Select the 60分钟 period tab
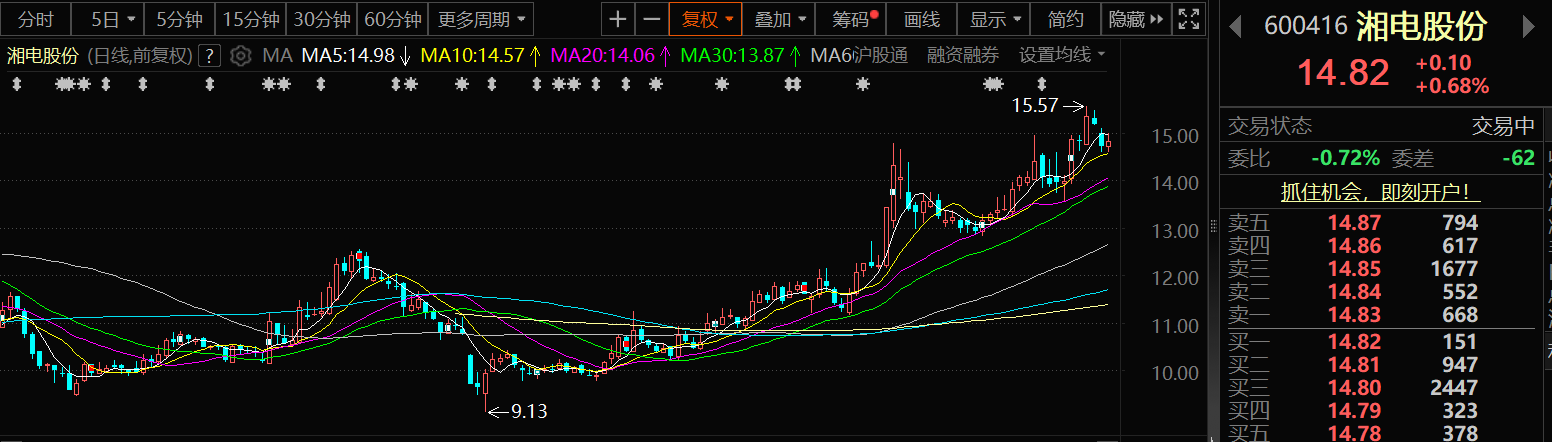 coord(392,19)
